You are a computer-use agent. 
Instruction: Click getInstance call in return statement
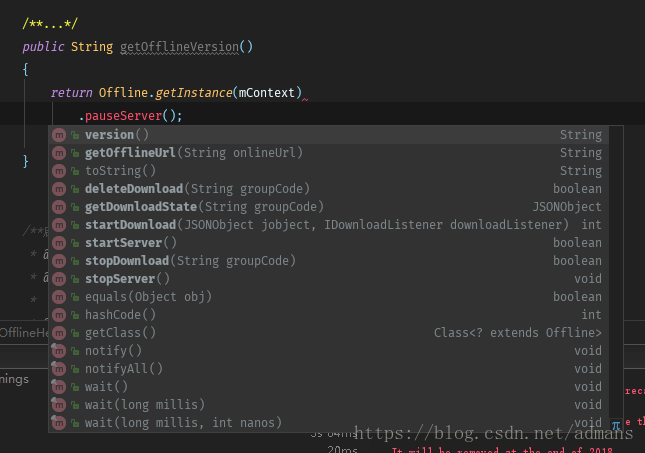[x=194, y=93]
